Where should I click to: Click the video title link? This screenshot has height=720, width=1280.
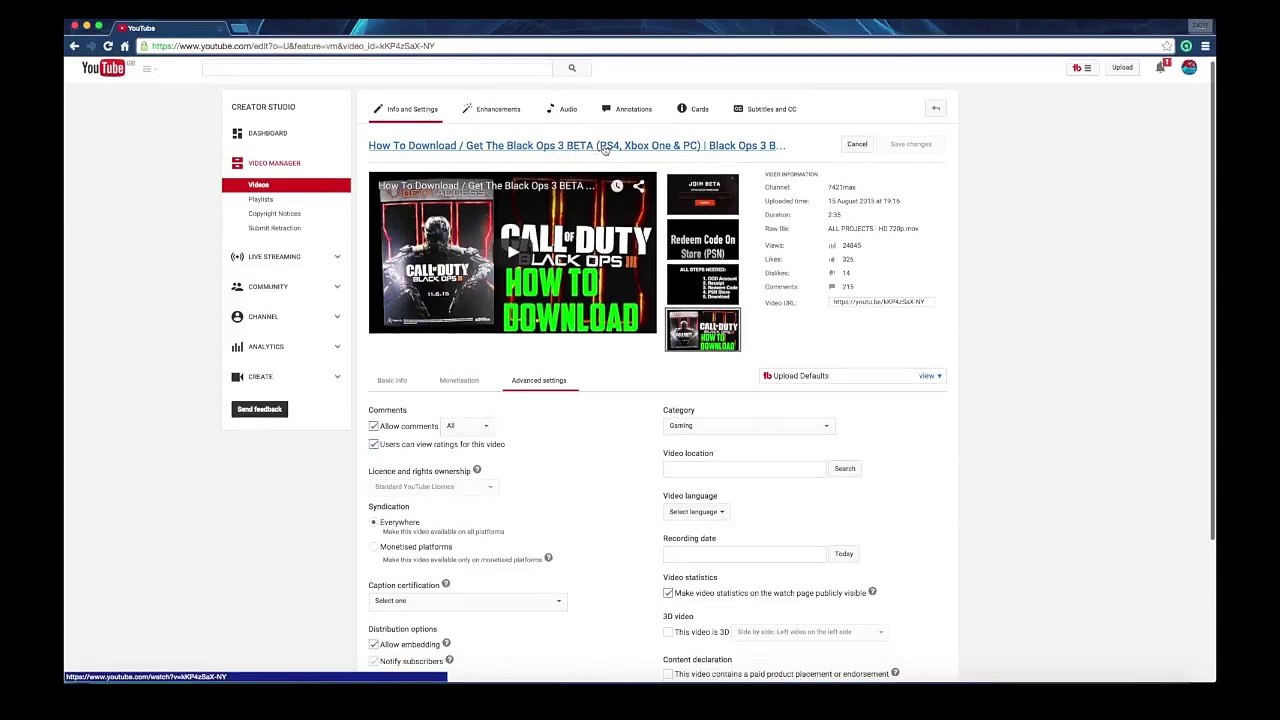pyautogui.click(x=577, y=146)
